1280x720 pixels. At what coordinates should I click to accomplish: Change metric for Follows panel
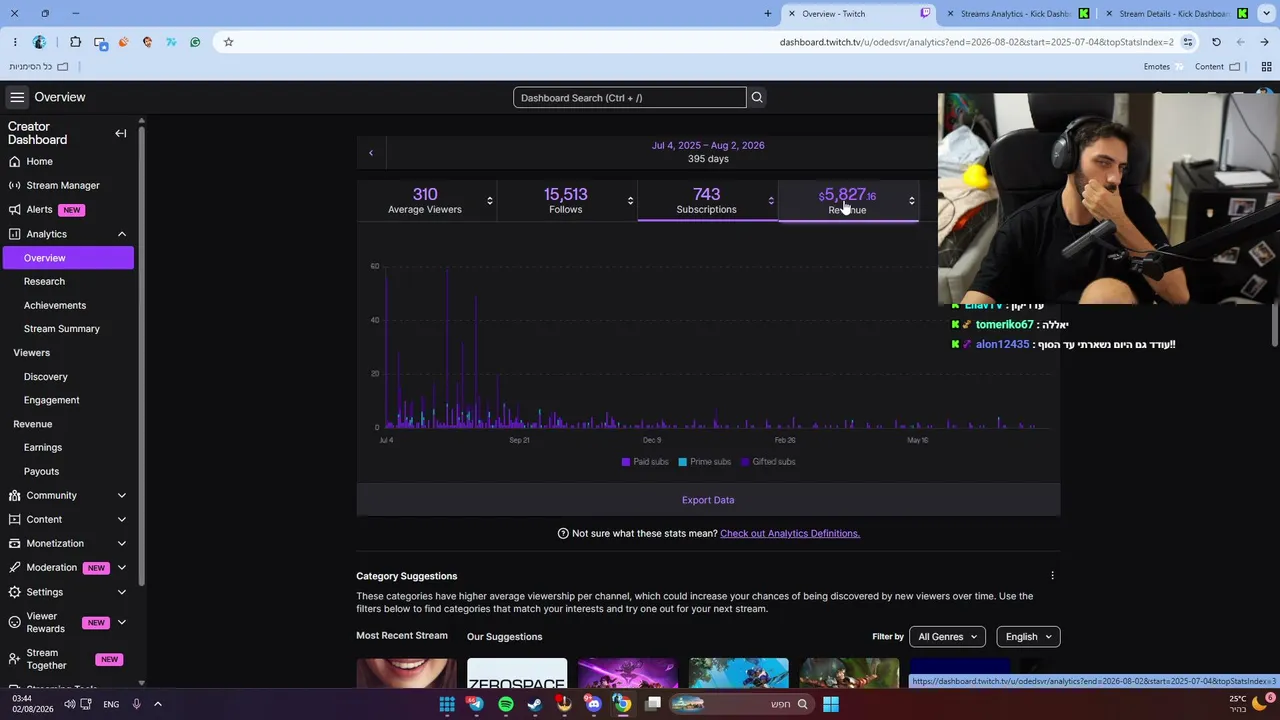tap(630, 201)
